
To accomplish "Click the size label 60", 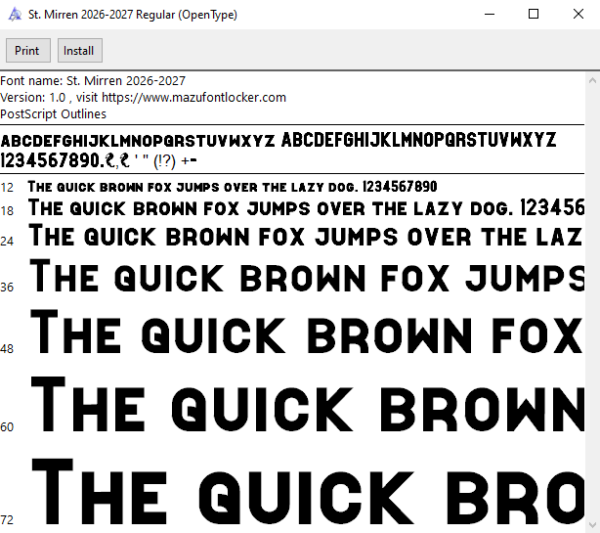I will click(7, 427).
